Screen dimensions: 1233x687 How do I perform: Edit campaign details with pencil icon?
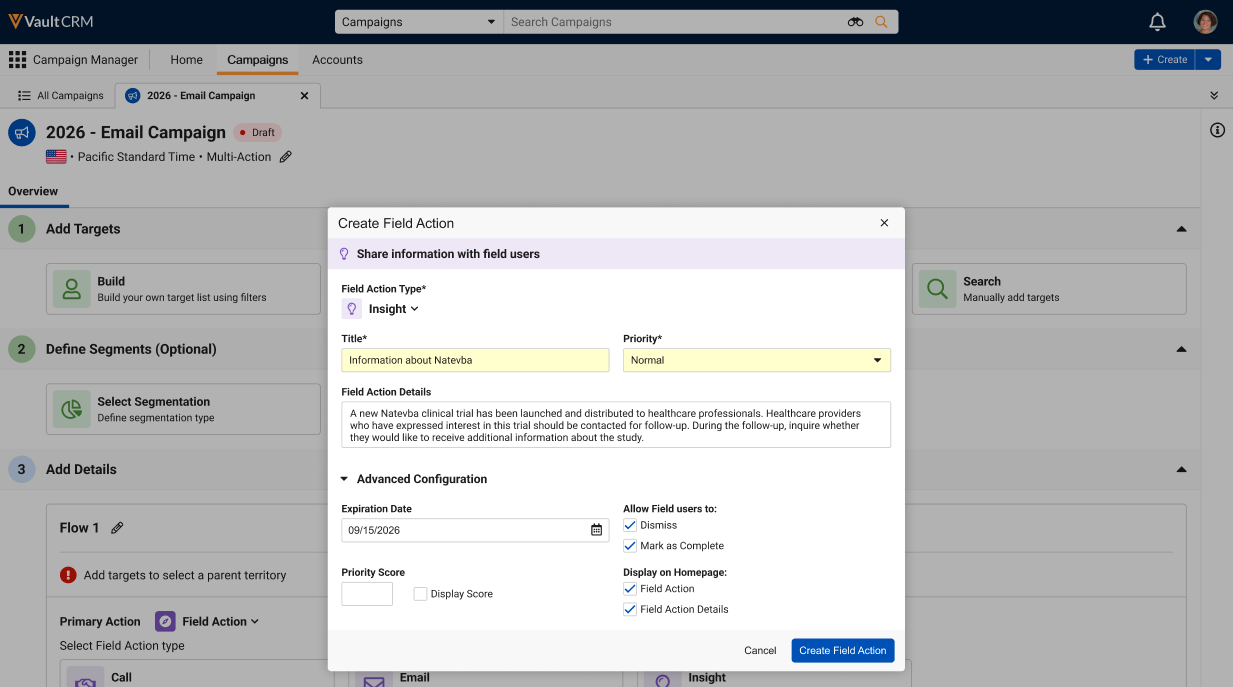(286, 157)
